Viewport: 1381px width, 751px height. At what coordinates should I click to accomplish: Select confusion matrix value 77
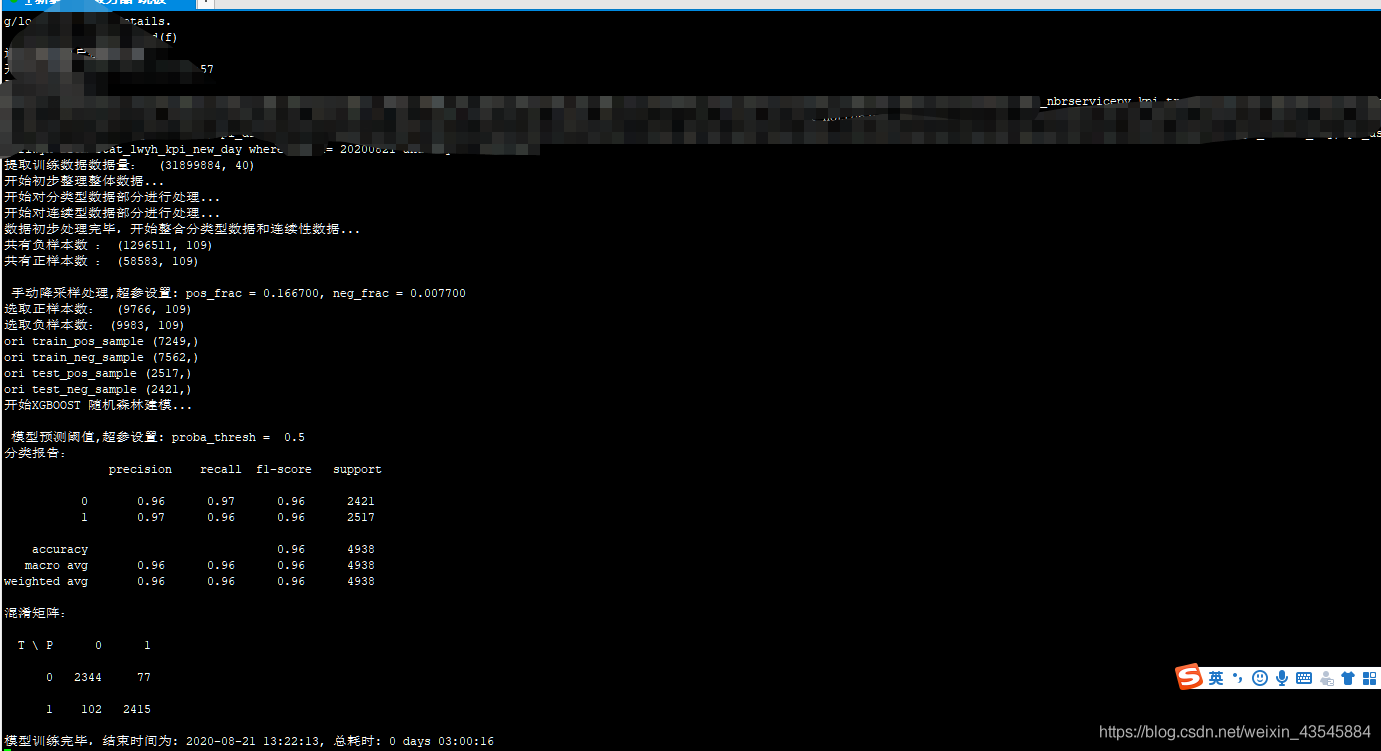point(144,677)
